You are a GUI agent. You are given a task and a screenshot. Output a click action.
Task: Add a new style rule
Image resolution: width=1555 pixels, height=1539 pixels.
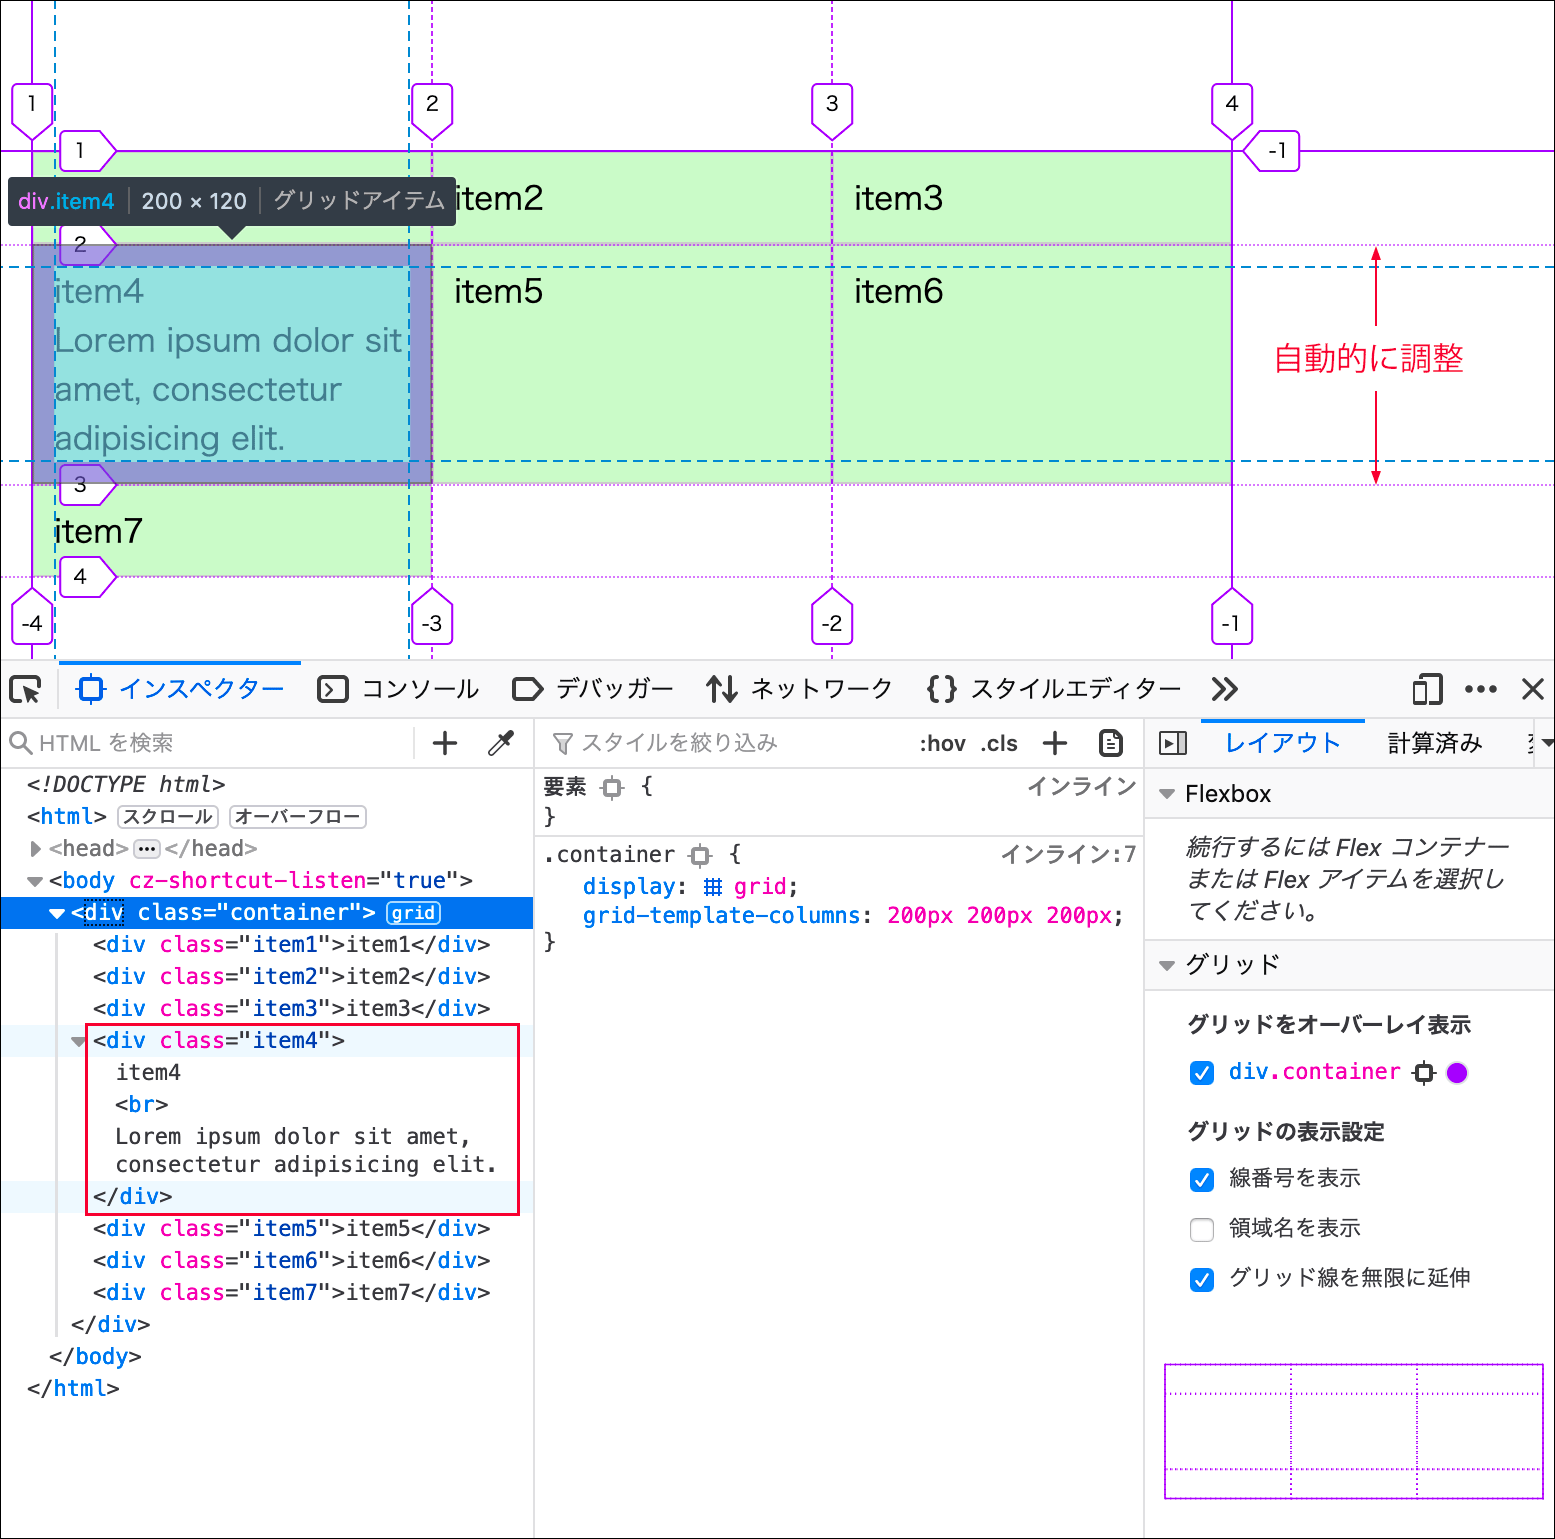(1055, 743)
